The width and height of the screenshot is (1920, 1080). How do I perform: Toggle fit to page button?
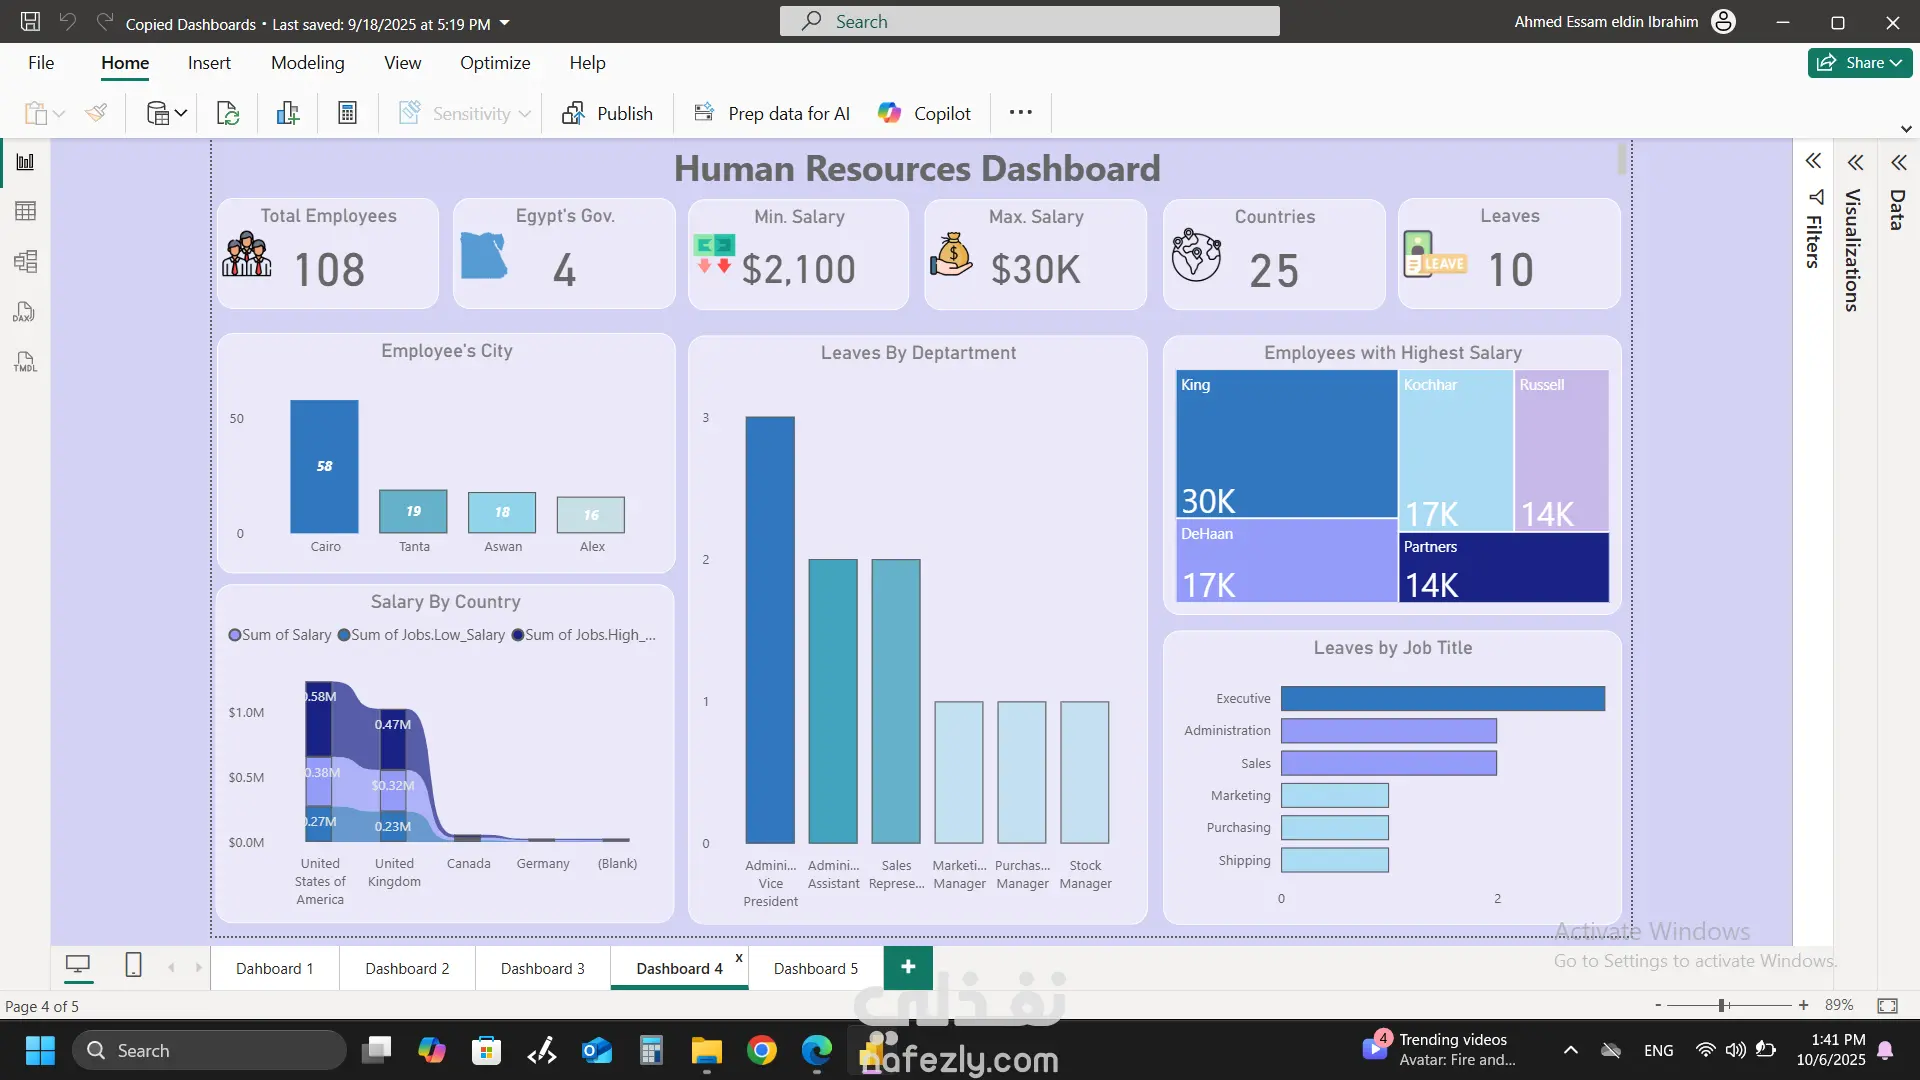(x=1887, y=1005)
